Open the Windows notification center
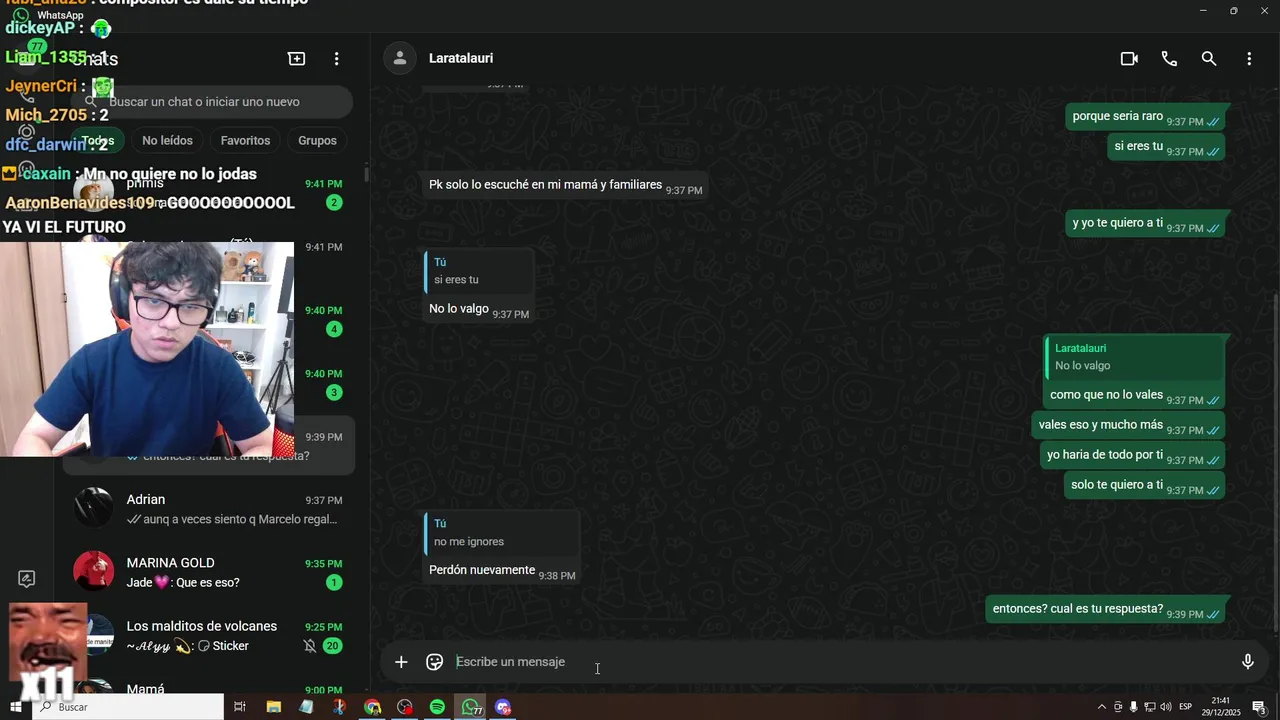 coord(1259,707)
